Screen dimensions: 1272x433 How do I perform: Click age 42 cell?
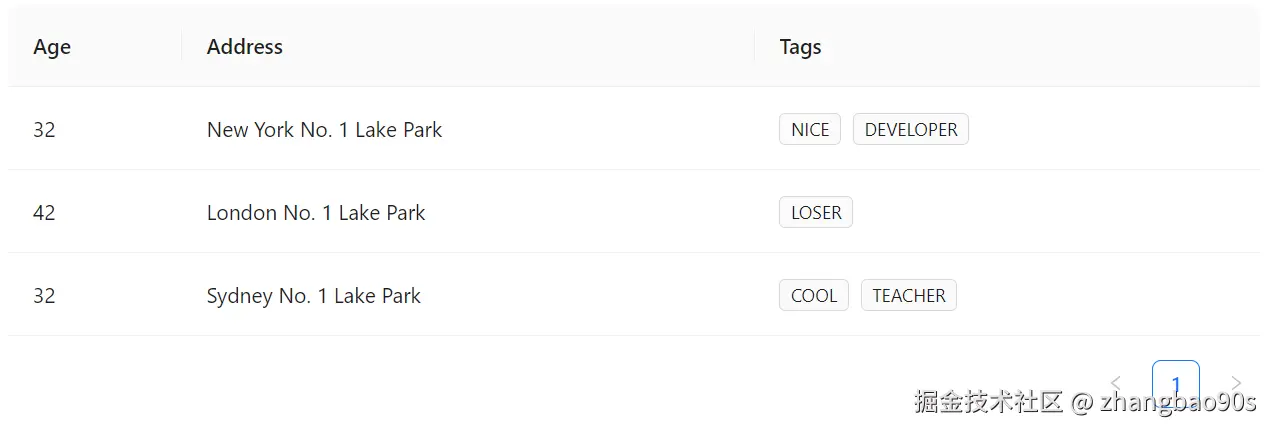pyautogui.click(x=44, y=212)
